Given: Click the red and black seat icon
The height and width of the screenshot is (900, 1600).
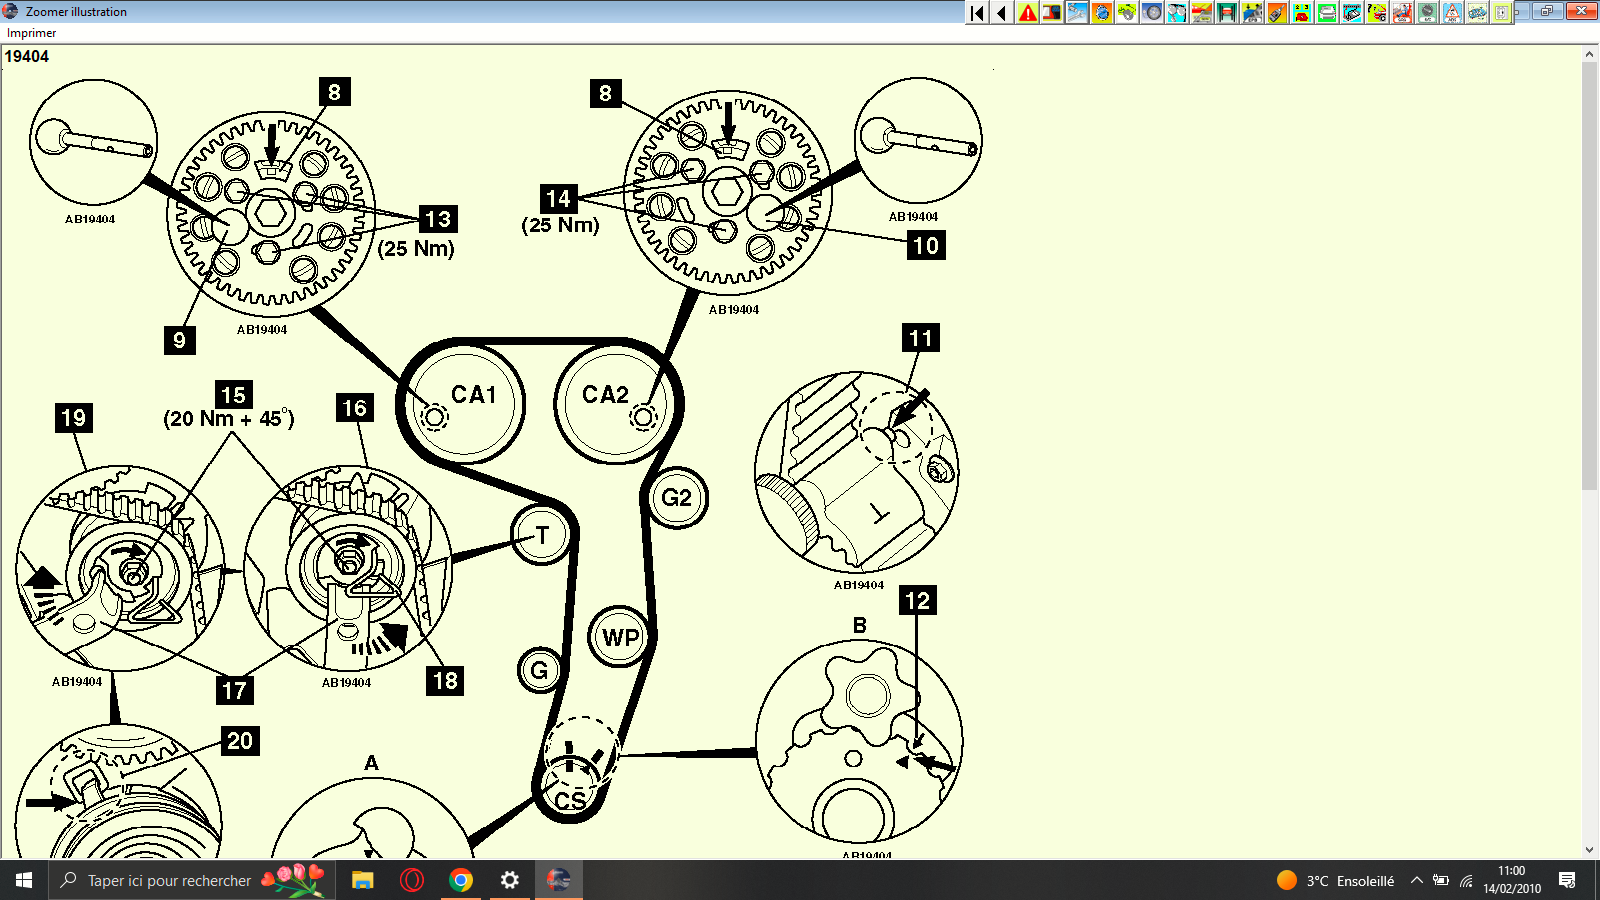Looking at the screenshot, I should (x=1052, y=13).
